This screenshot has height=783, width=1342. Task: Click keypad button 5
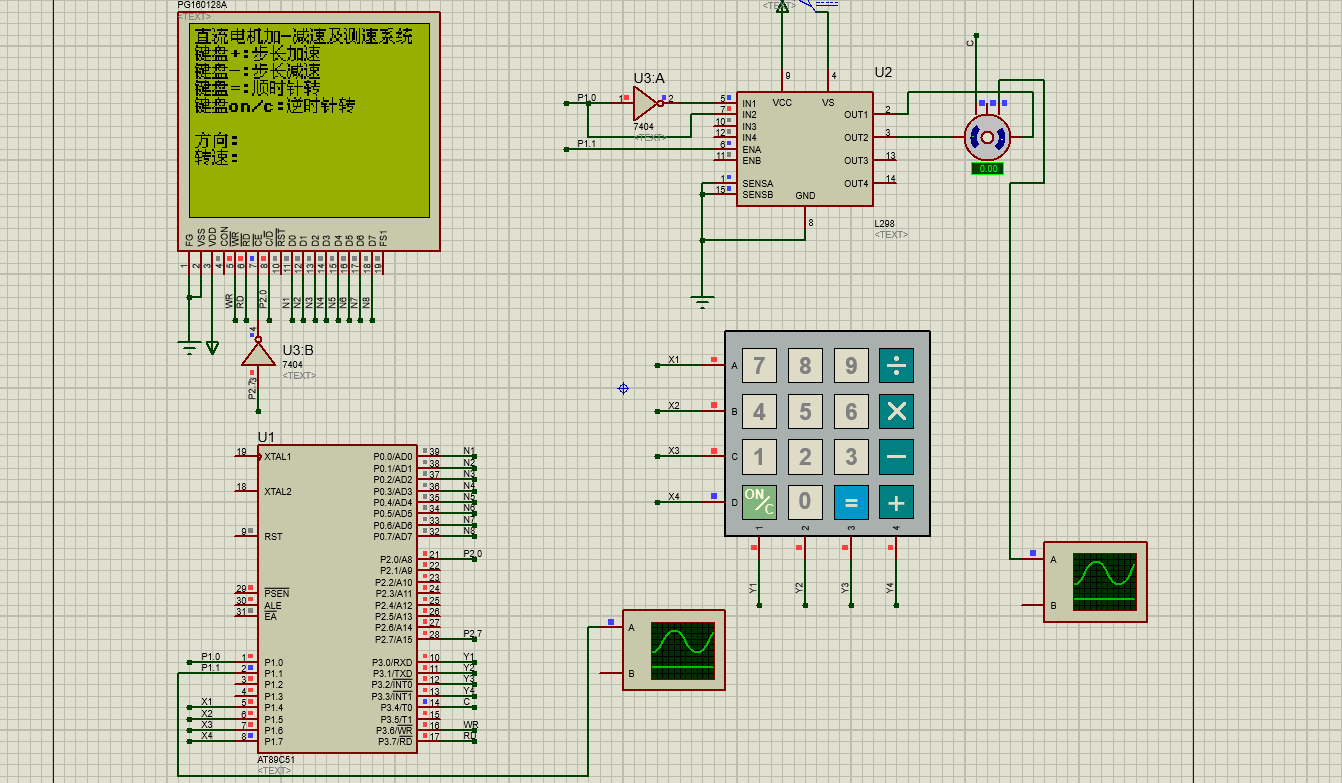[x=805, y=411]
